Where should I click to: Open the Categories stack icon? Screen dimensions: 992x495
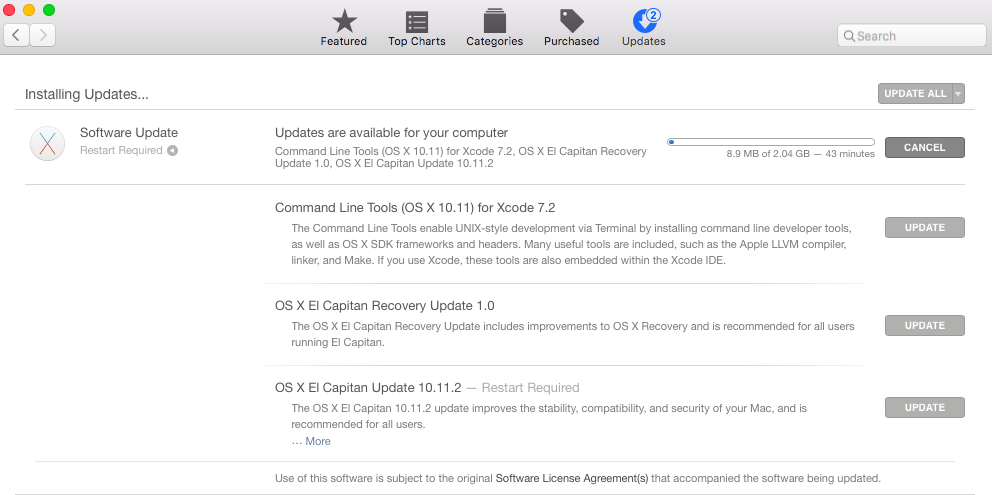click(x=495, y=21)
